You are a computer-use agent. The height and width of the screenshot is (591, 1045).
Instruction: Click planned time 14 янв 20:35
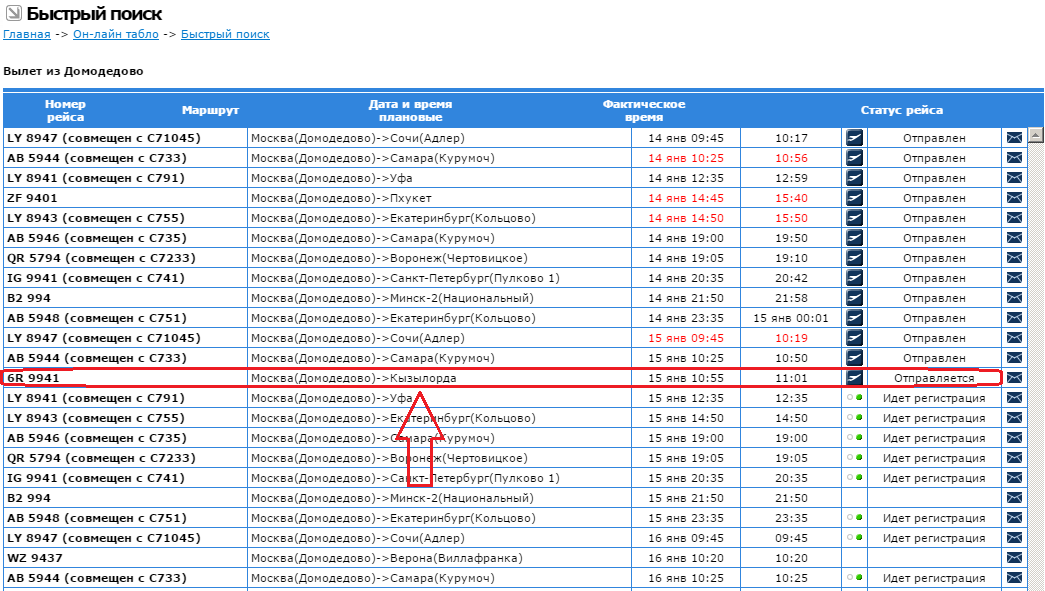coord(686,278)
